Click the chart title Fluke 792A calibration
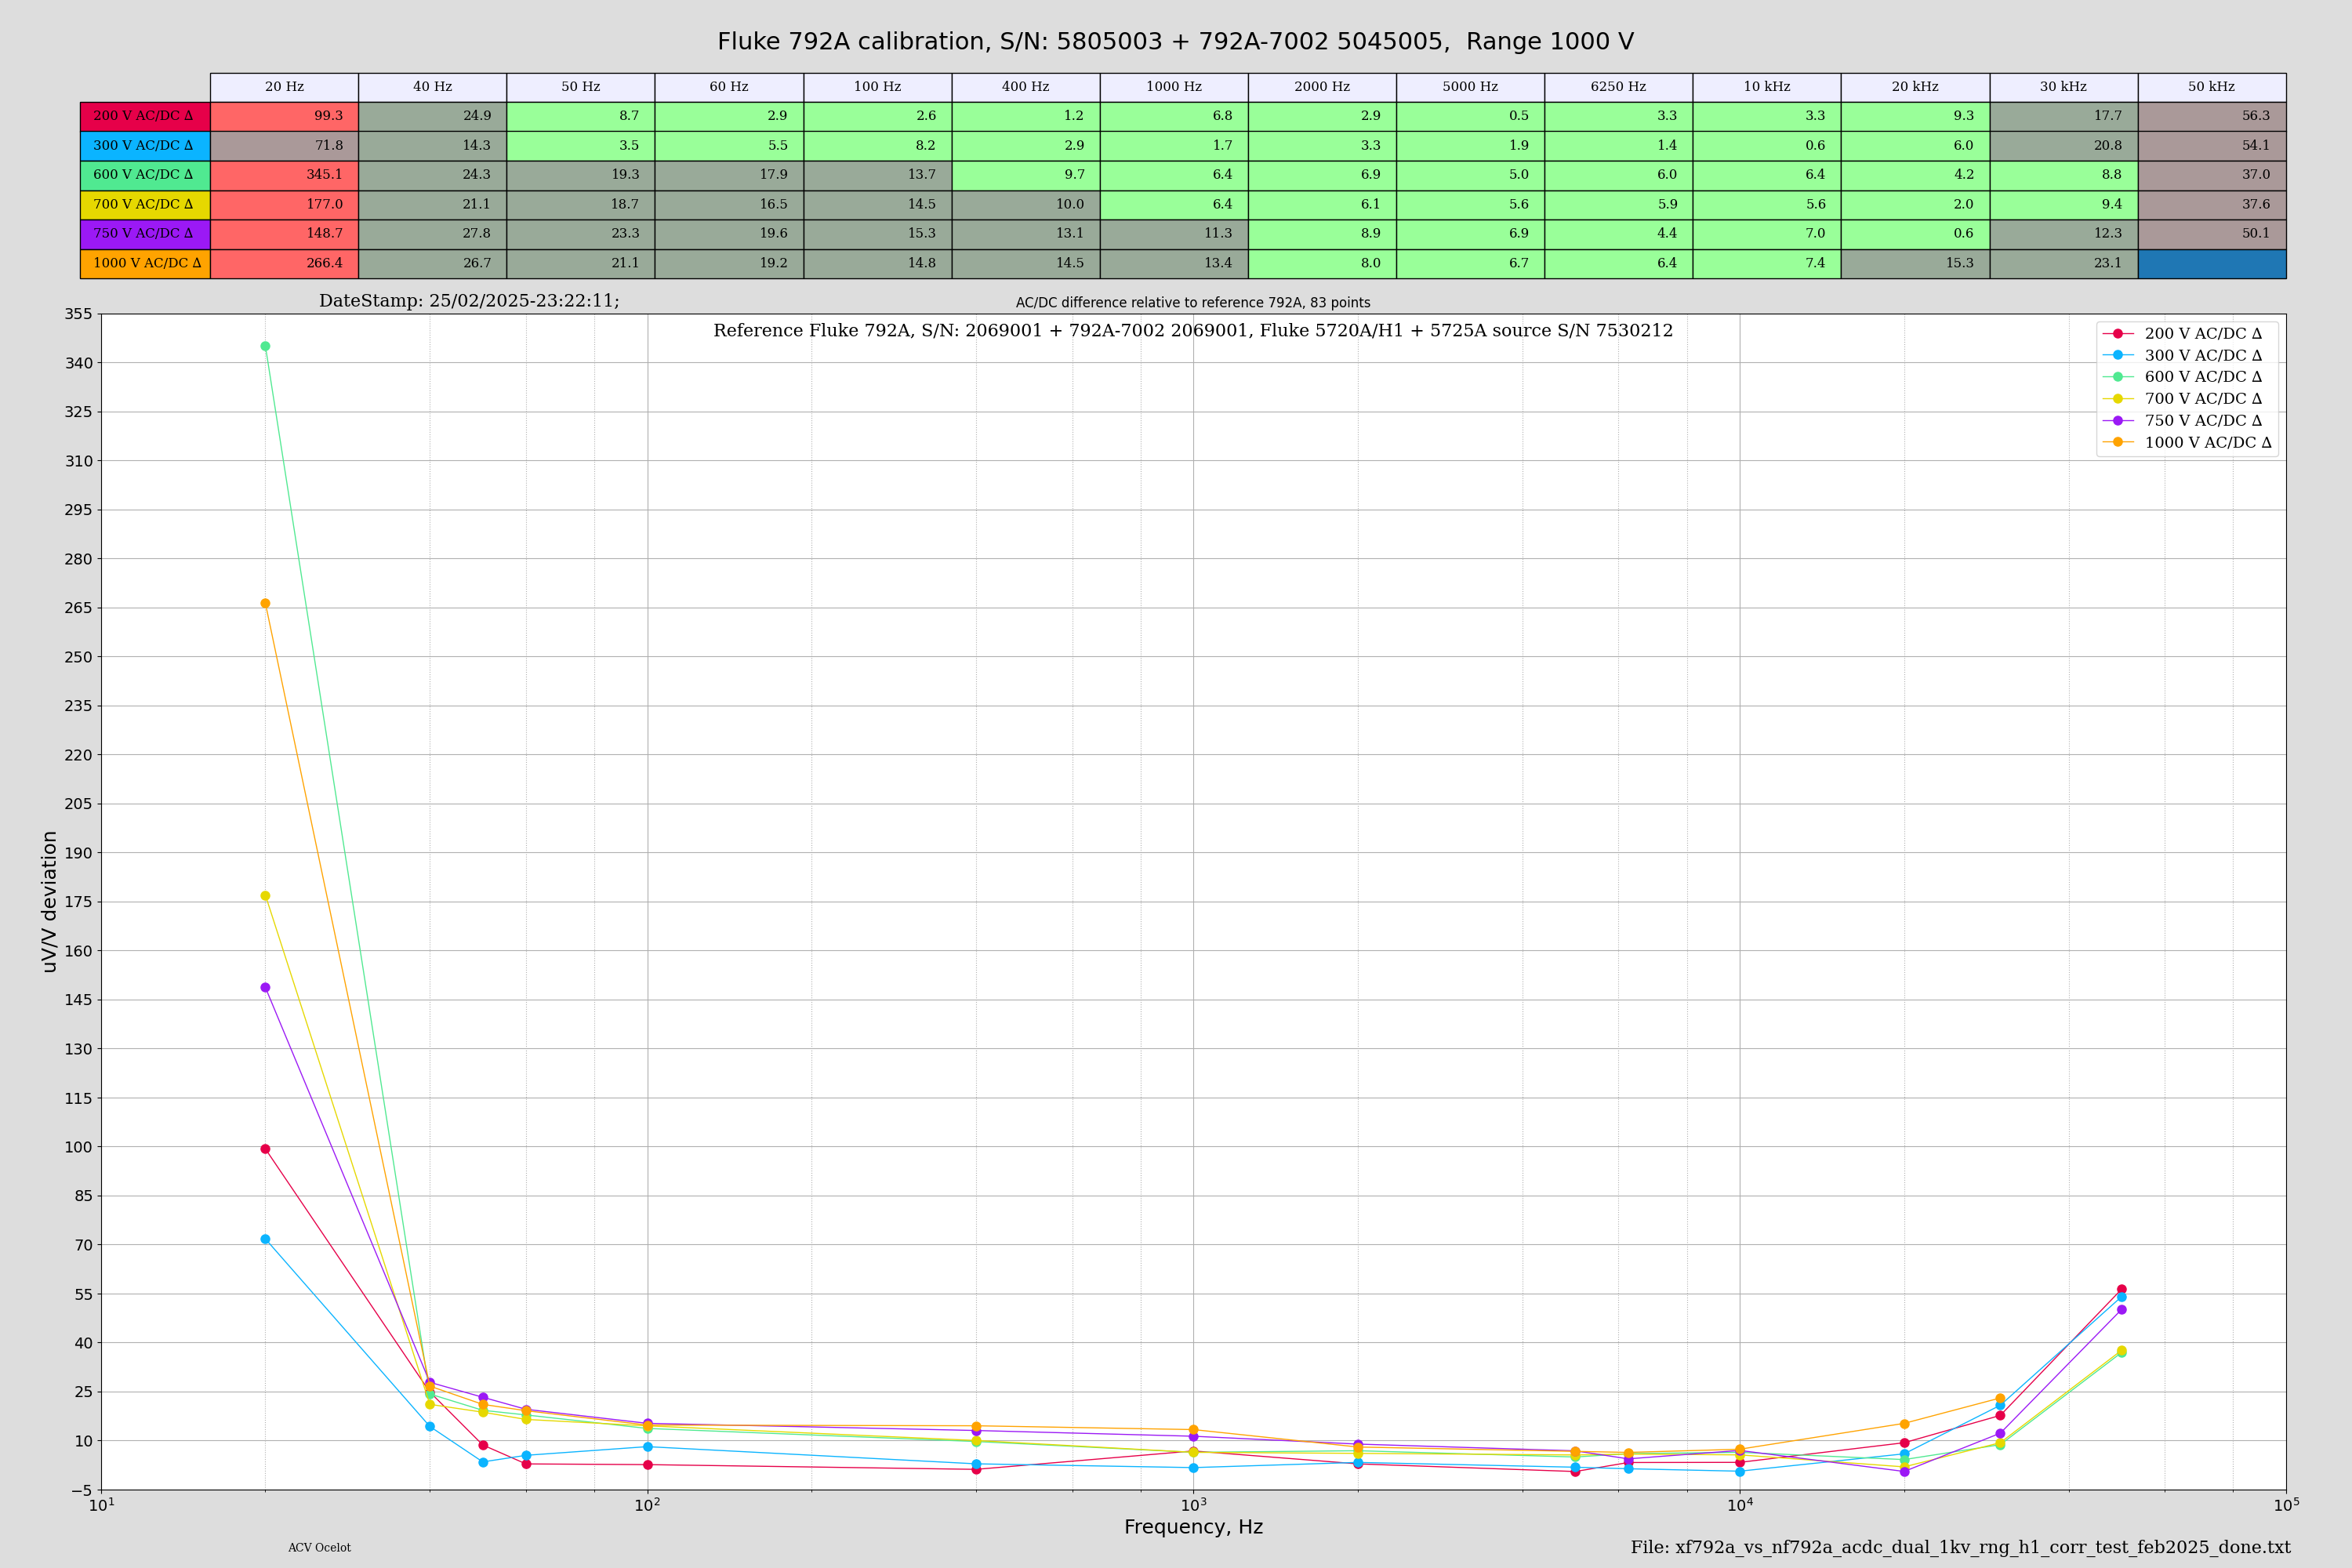 (x=1175, y=42)
